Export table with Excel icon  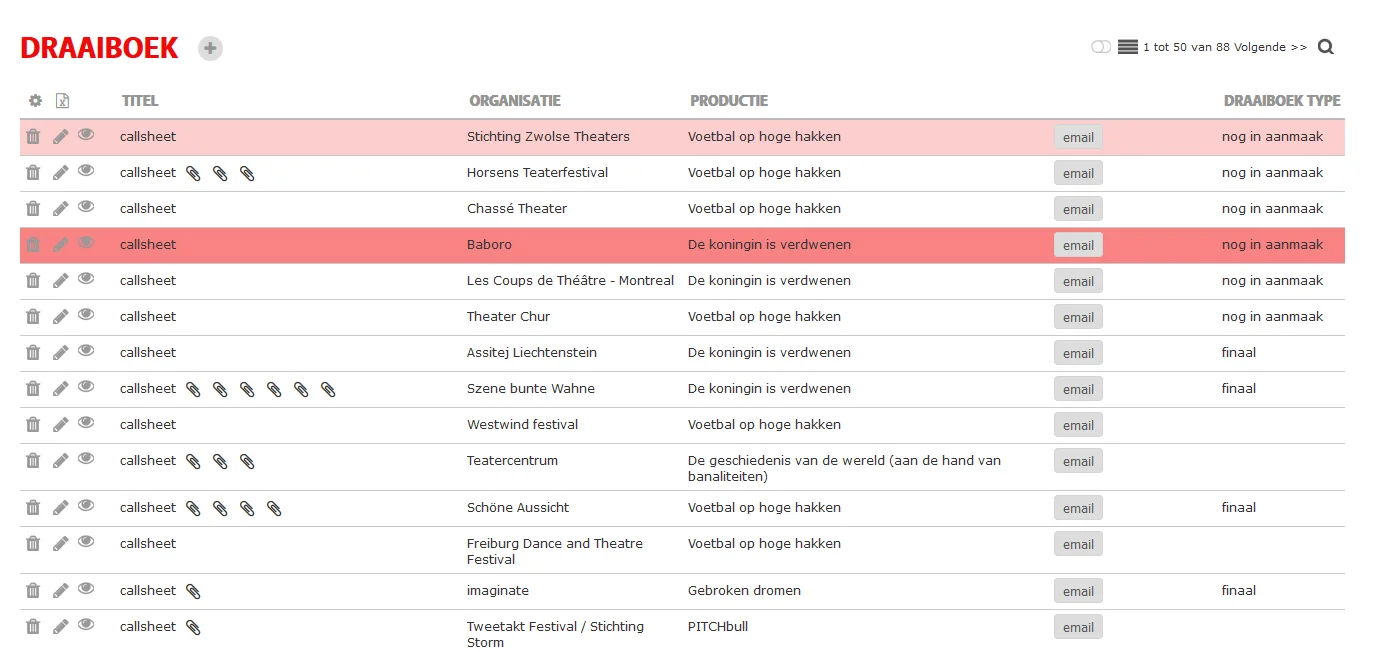[62, 101]
